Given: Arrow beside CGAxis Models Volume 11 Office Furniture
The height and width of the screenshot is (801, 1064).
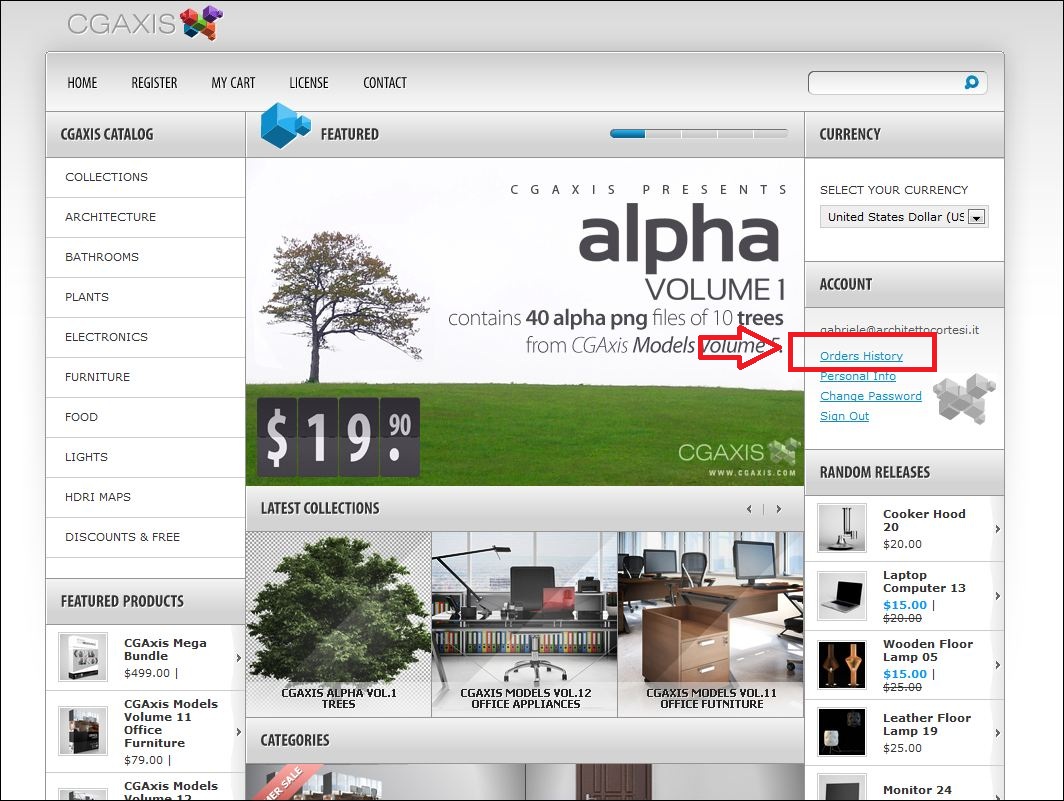Looking at the screenshot, I should [x=239, y=732].
